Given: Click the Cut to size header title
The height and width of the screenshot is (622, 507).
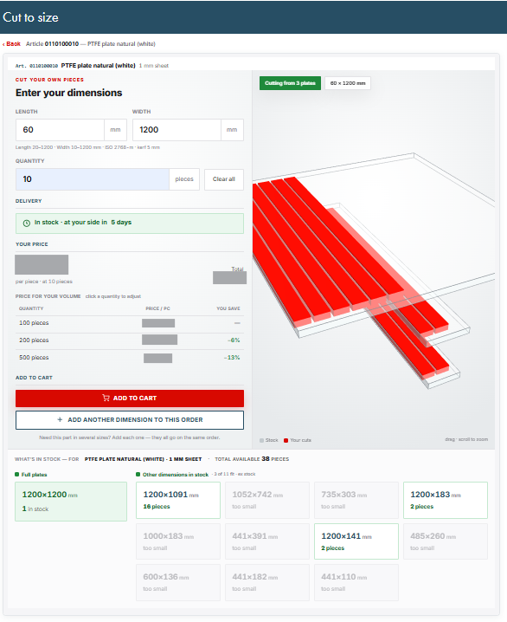Looking at the screenshot, I should pyautogui.click(x=31, y=17).
